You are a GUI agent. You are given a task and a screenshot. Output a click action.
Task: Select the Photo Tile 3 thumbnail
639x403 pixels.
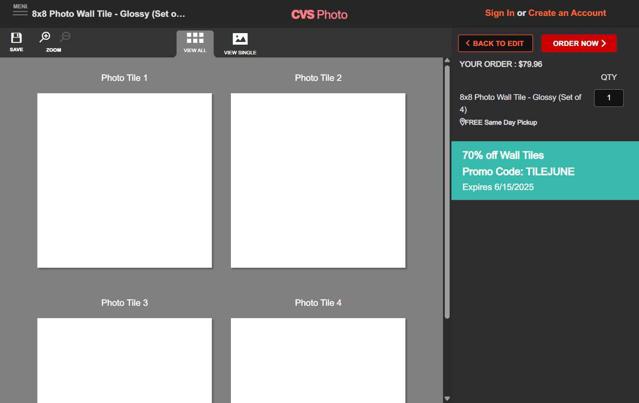[x=125, y=360]
